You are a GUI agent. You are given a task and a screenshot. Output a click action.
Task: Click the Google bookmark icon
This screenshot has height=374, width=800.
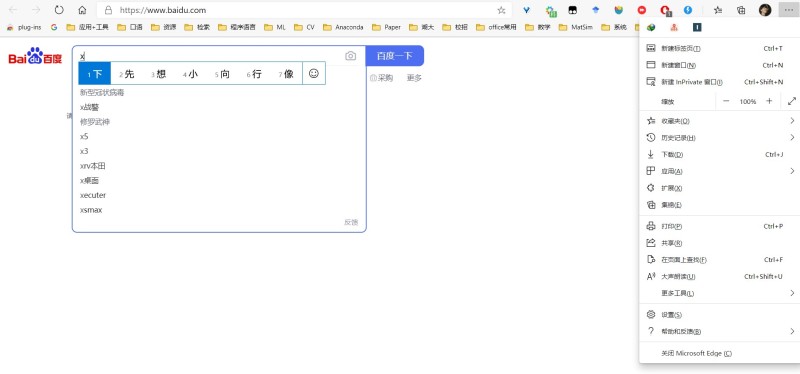point(54,27)
